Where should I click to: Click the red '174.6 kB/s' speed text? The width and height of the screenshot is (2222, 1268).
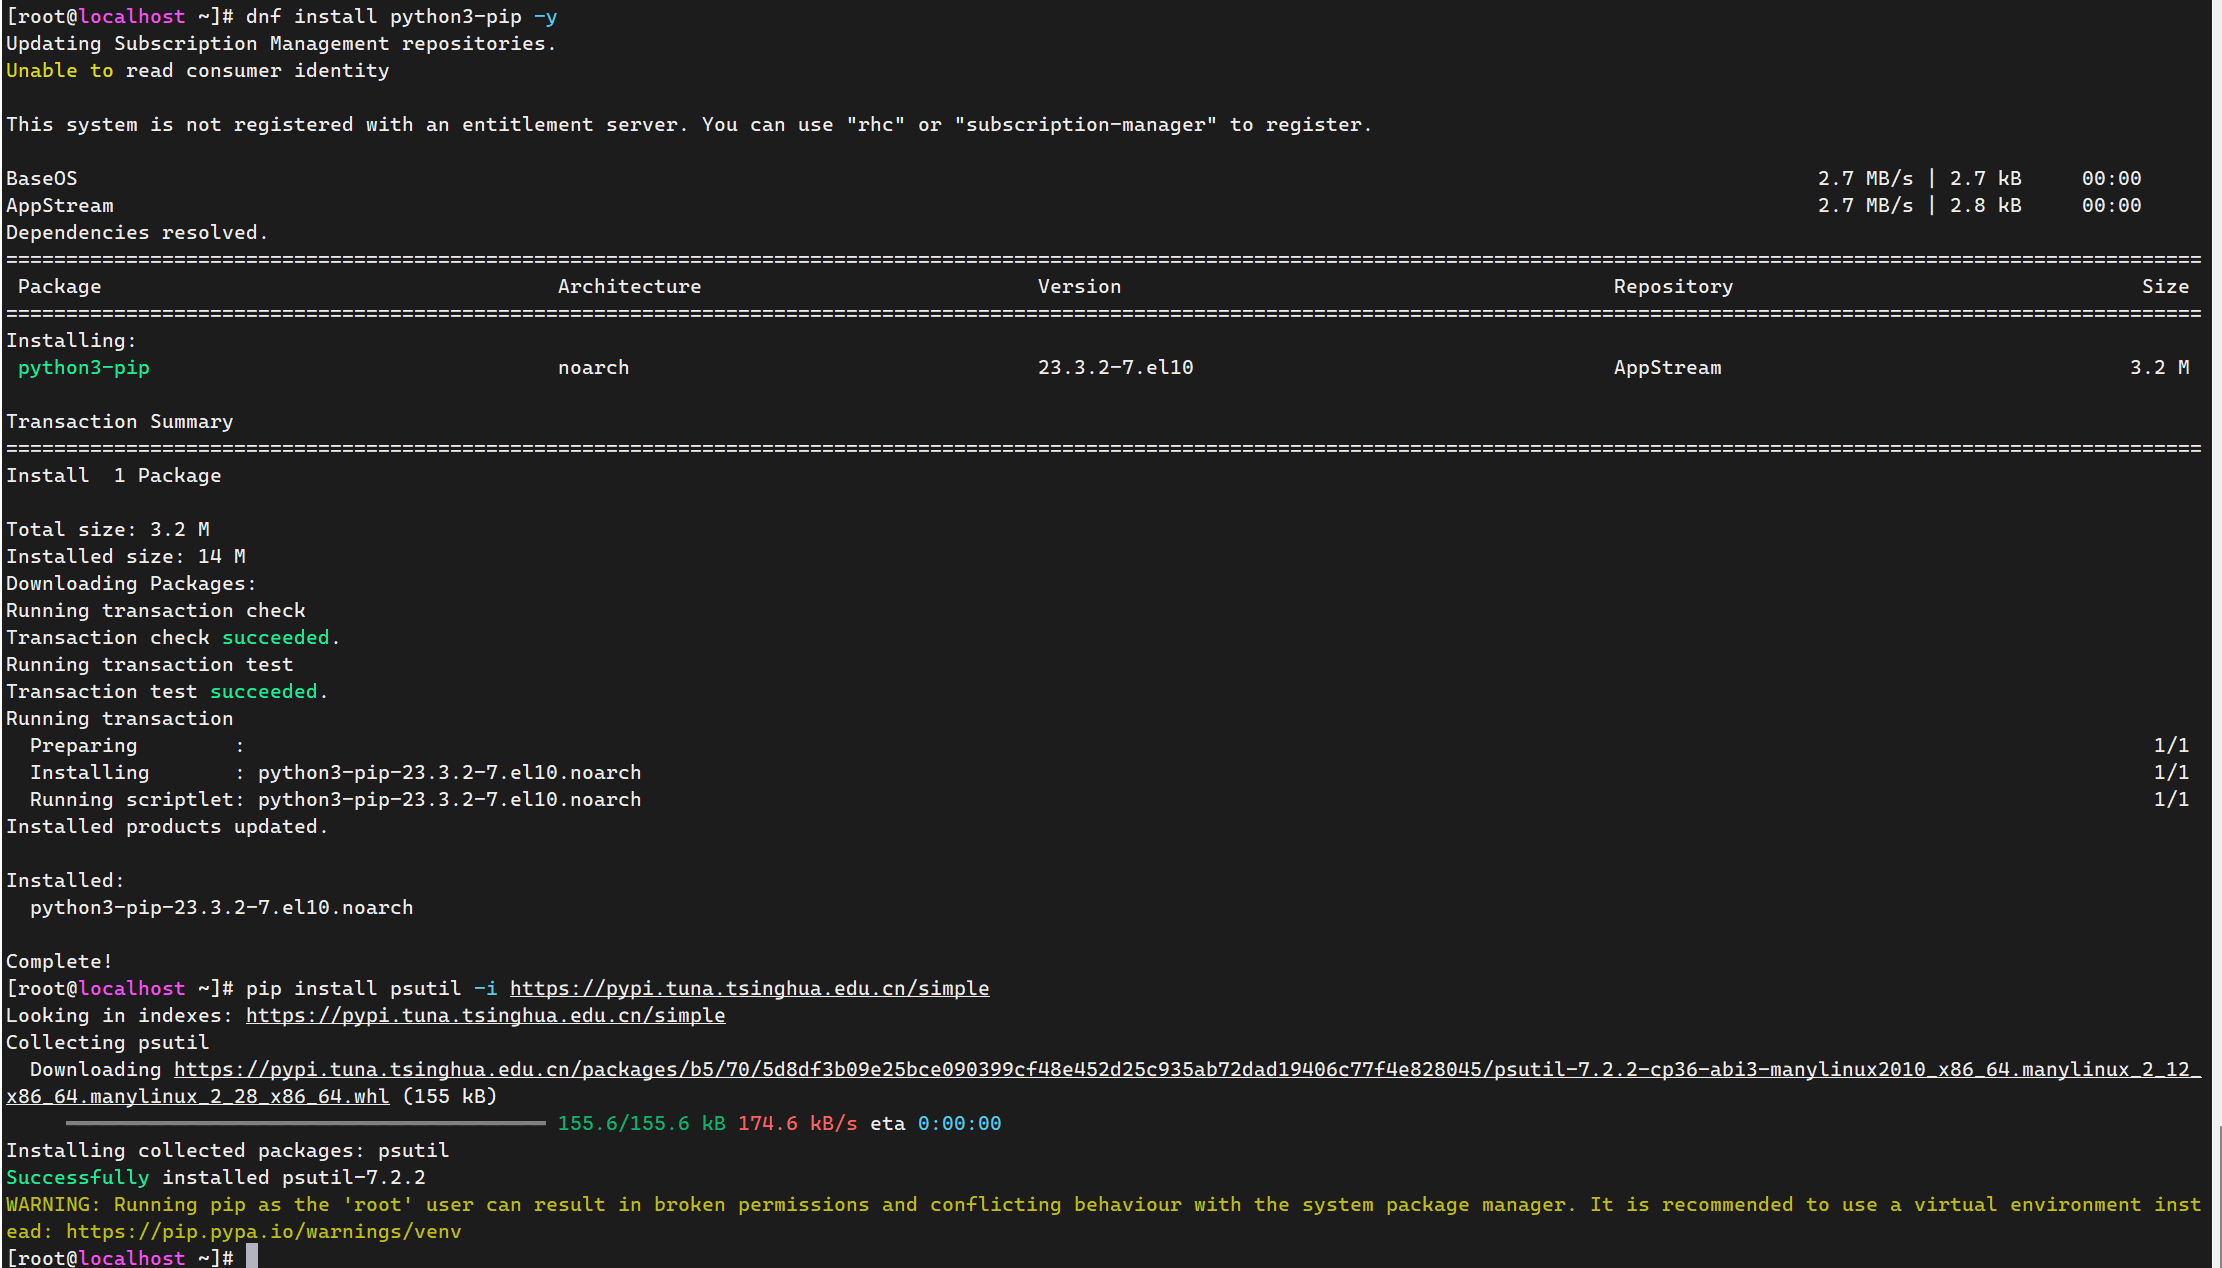tap(797, 1123)
